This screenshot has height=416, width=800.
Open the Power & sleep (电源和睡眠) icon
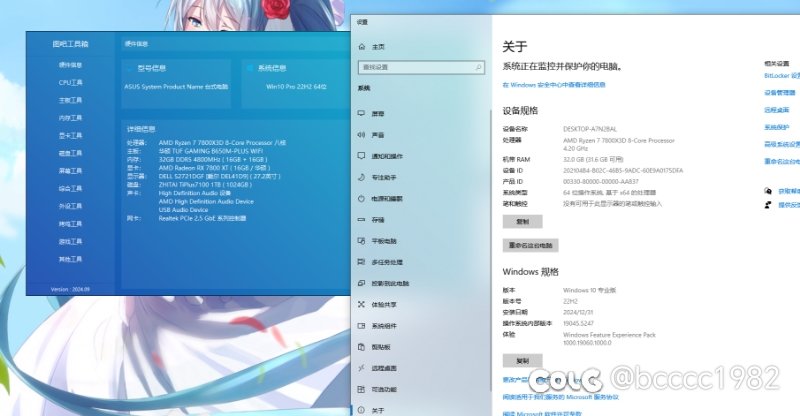(361, 198)
